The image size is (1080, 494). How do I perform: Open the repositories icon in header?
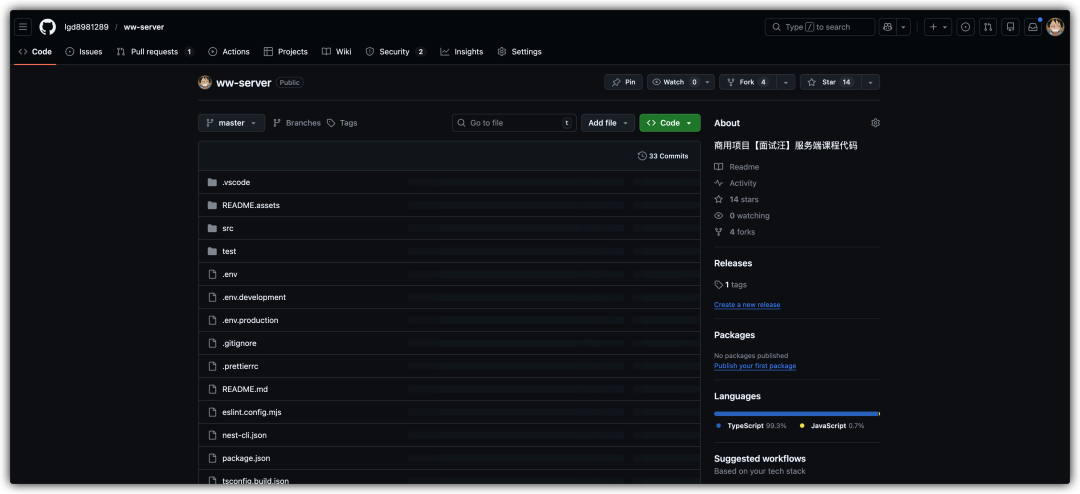click(x=1010, y=27)
